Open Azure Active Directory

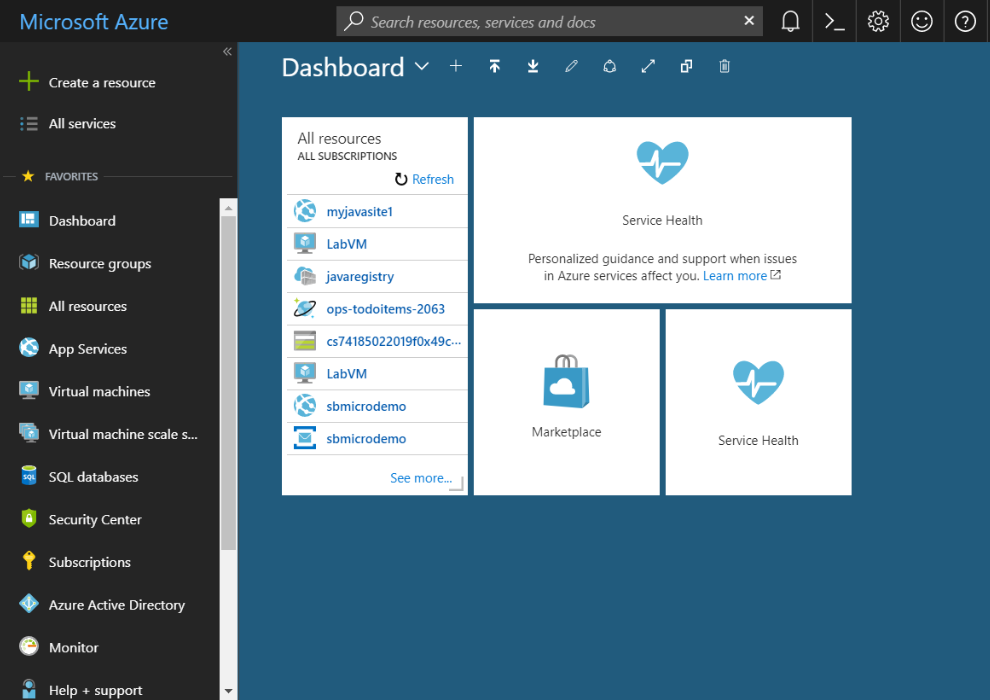pos(117,605)
